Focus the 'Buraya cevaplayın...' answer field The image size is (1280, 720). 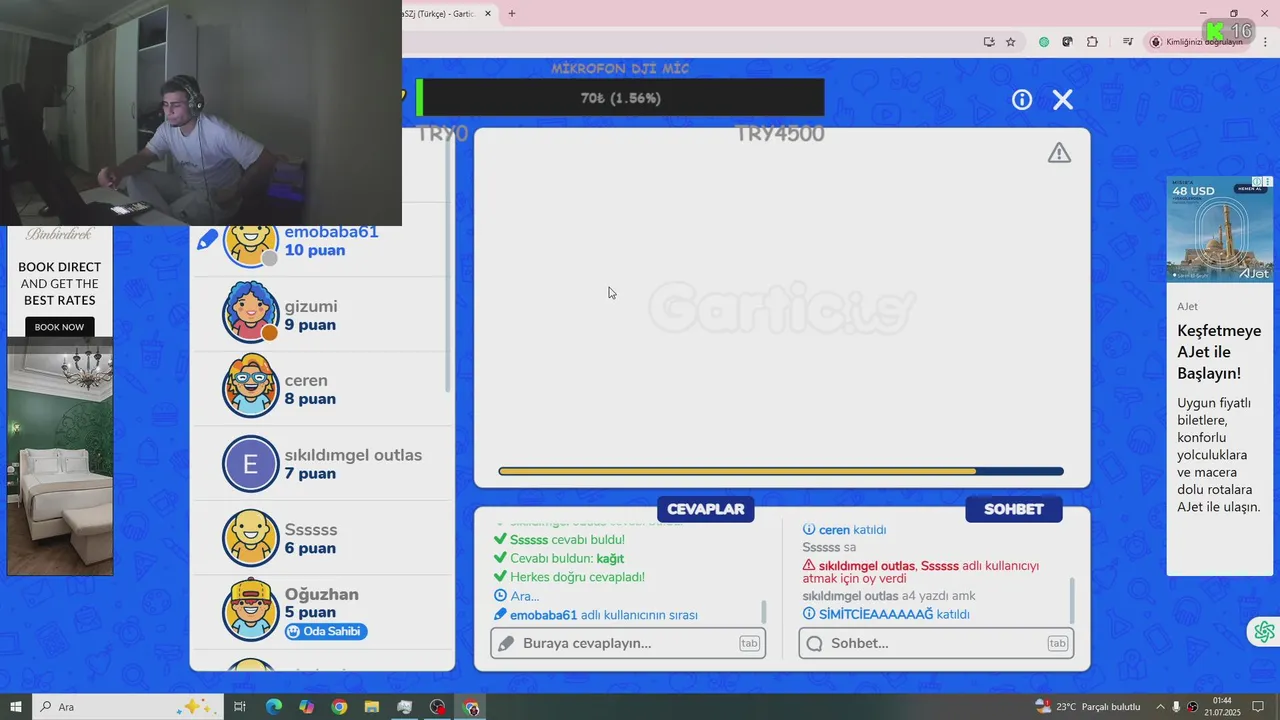click(628, 643)
